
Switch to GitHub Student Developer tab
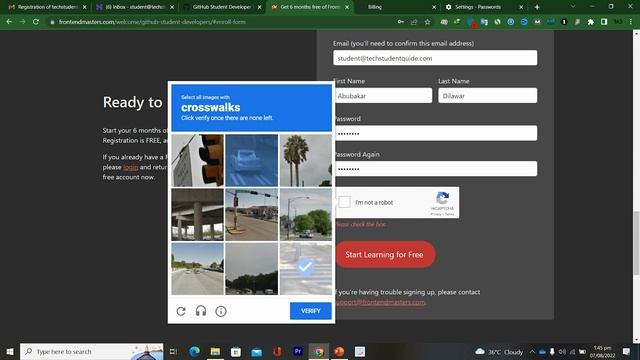click(222, 7)
